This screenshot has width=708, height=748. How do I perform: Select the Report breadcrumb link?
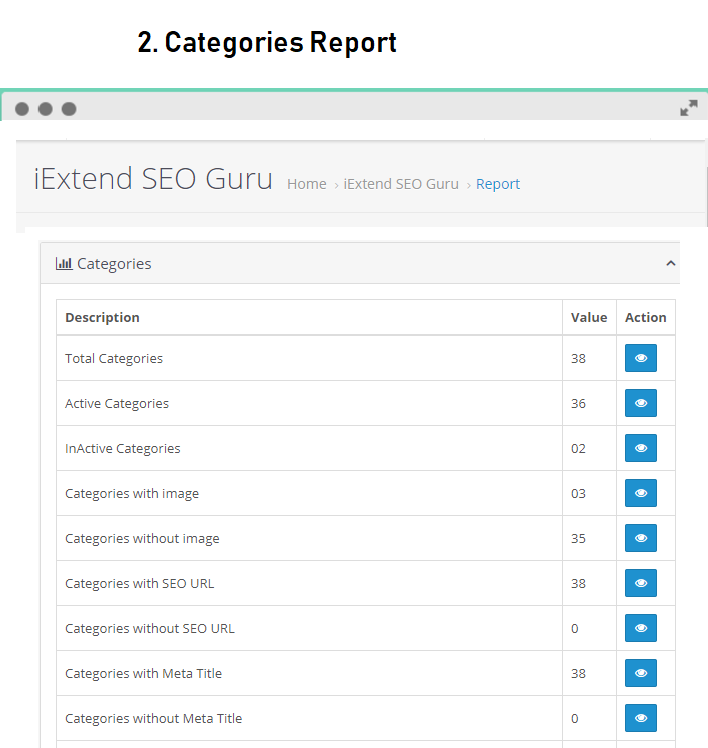tap(498, 184)
